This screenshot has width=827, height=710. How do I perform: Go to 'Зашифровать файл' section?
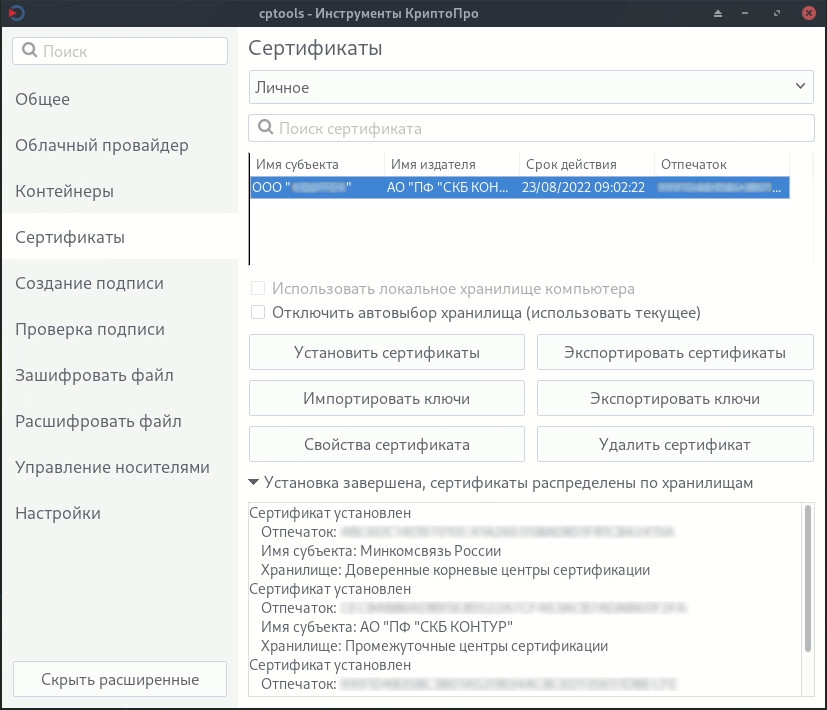[x=120, y=375]
